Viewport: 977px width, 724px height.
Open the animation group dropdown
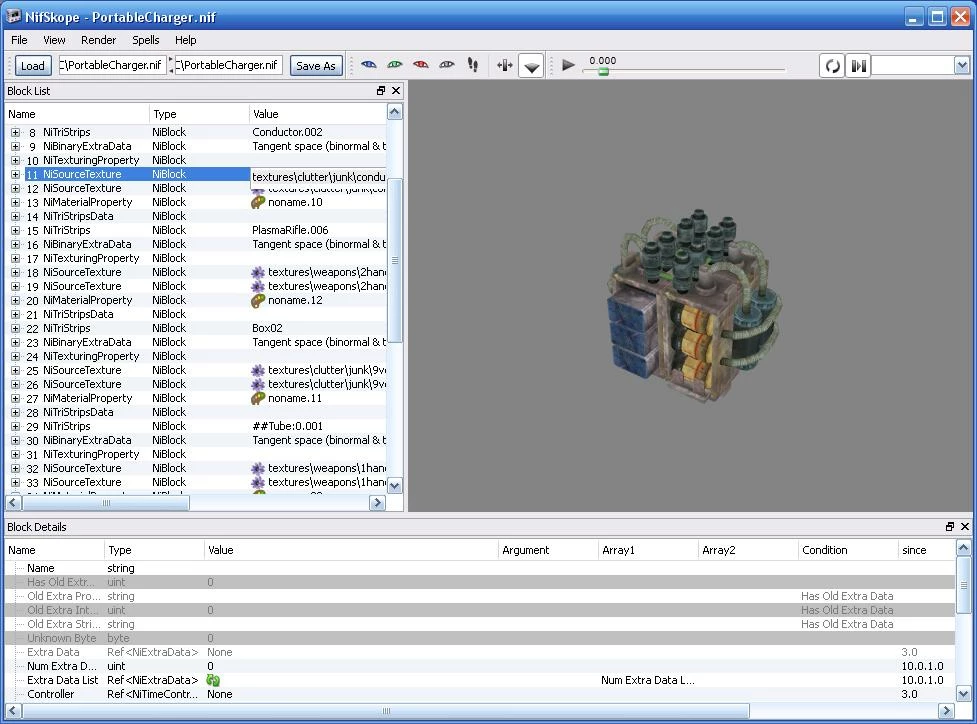tap(962, 65)
